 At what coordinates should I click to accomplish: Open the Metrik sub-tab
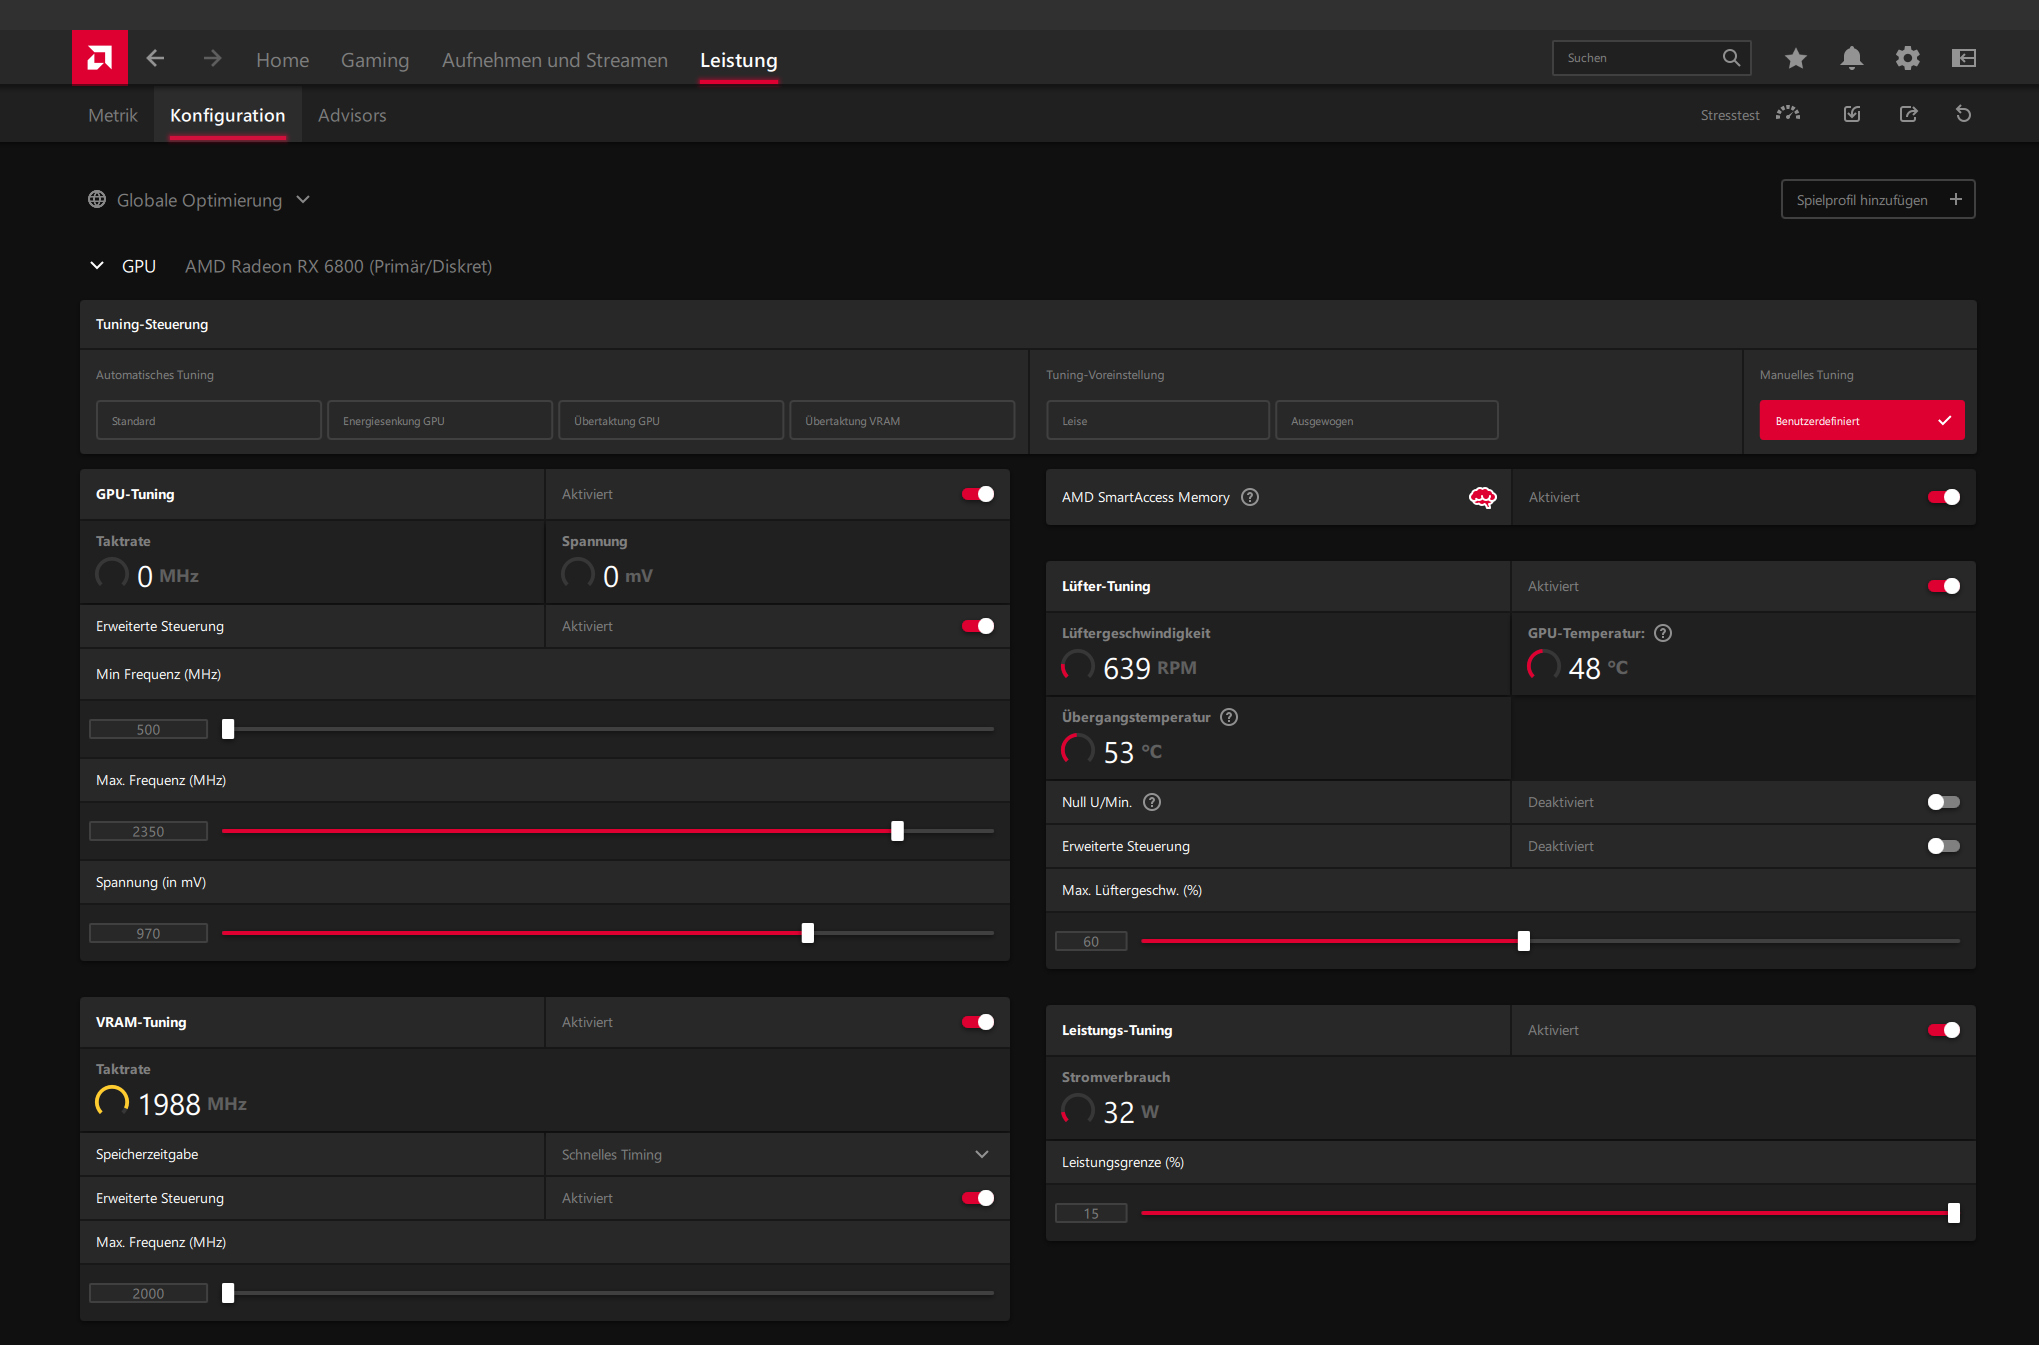112,115
